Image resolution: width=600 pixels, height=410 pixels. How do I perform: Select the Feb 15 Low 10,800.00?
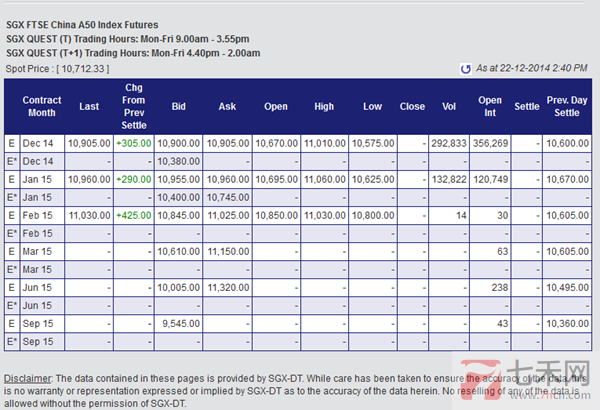coord(373,216)
